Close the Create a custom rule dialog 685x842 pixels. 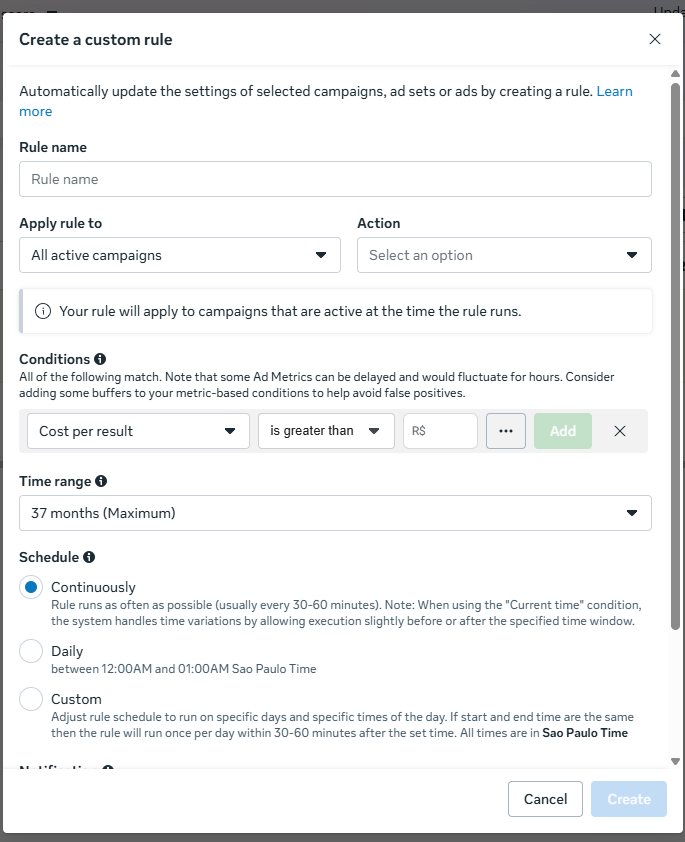655,40
